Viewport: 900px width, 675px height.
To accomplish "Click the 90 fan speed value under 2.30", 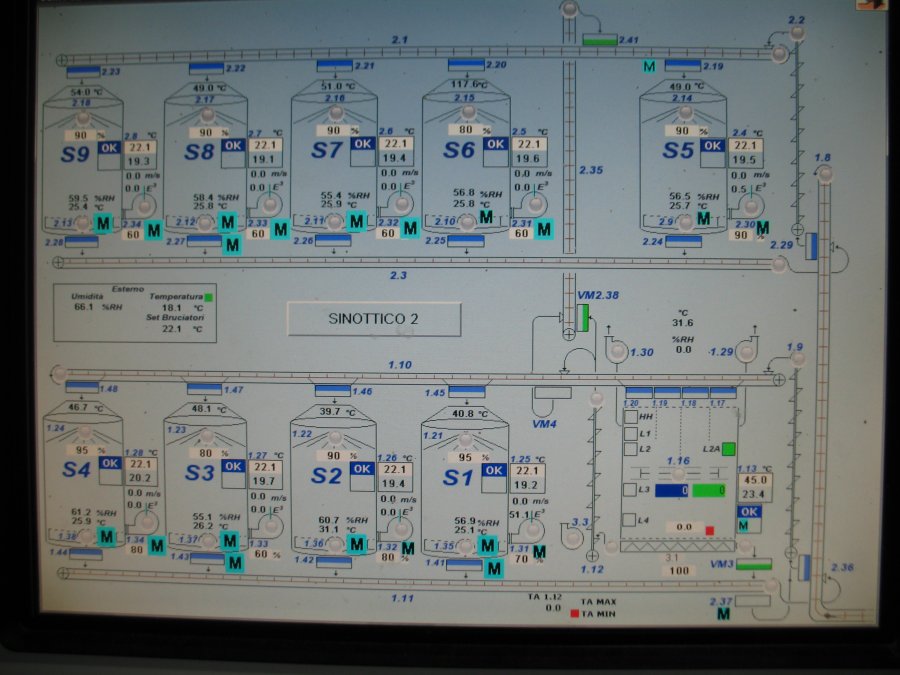I will tap(742, 235).
